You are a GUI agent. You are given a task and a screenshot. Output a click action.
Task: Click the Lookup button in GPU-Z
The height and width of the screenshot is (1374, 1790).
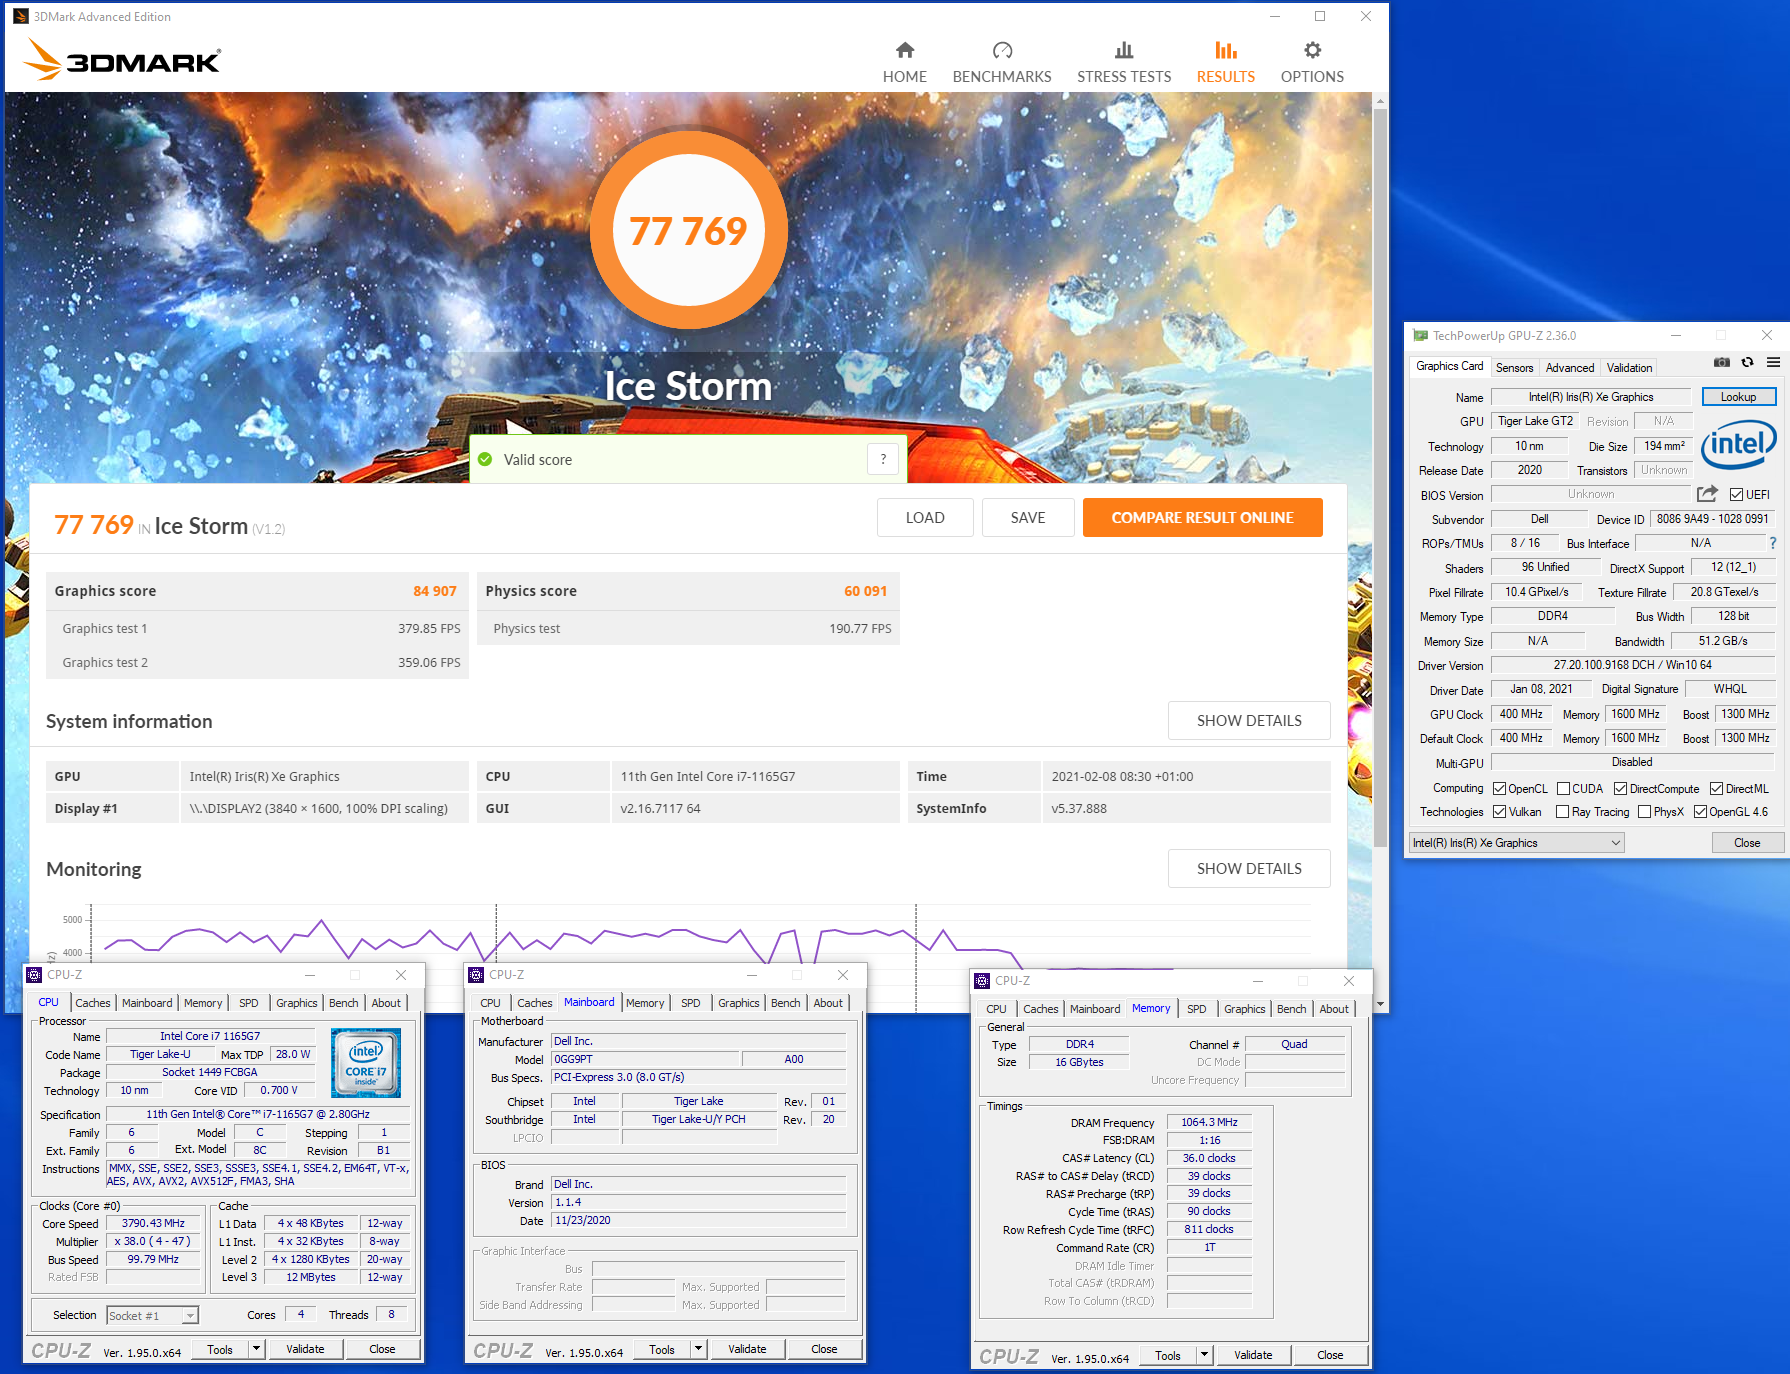click(x=1738, y=397)
